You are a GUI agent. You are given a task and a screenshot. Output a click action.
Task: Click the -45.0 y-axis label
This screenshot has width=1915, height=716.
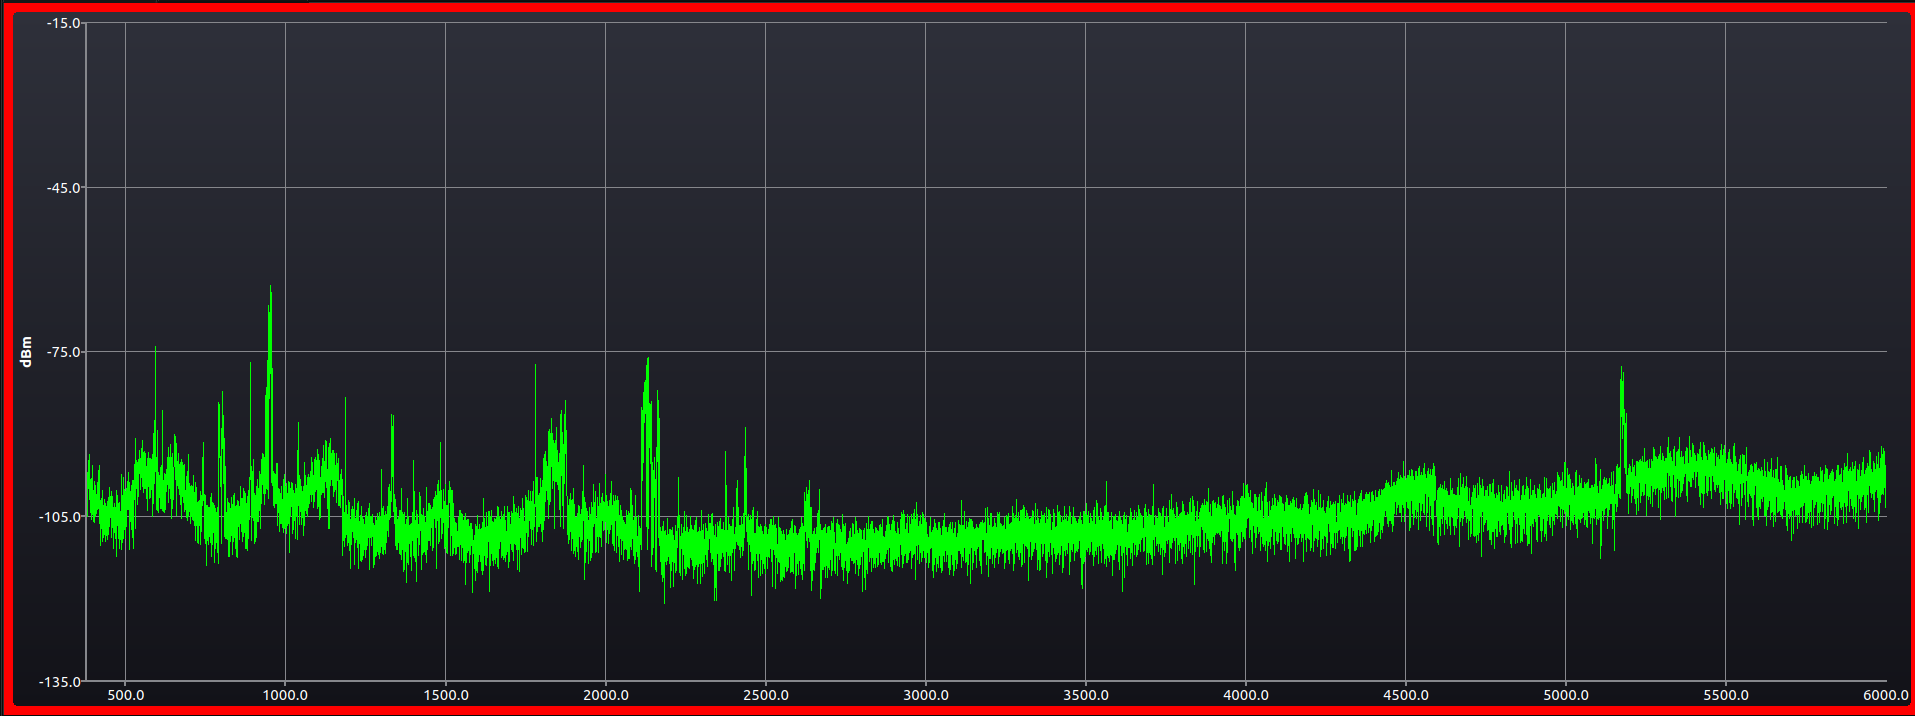coord(63,188)
